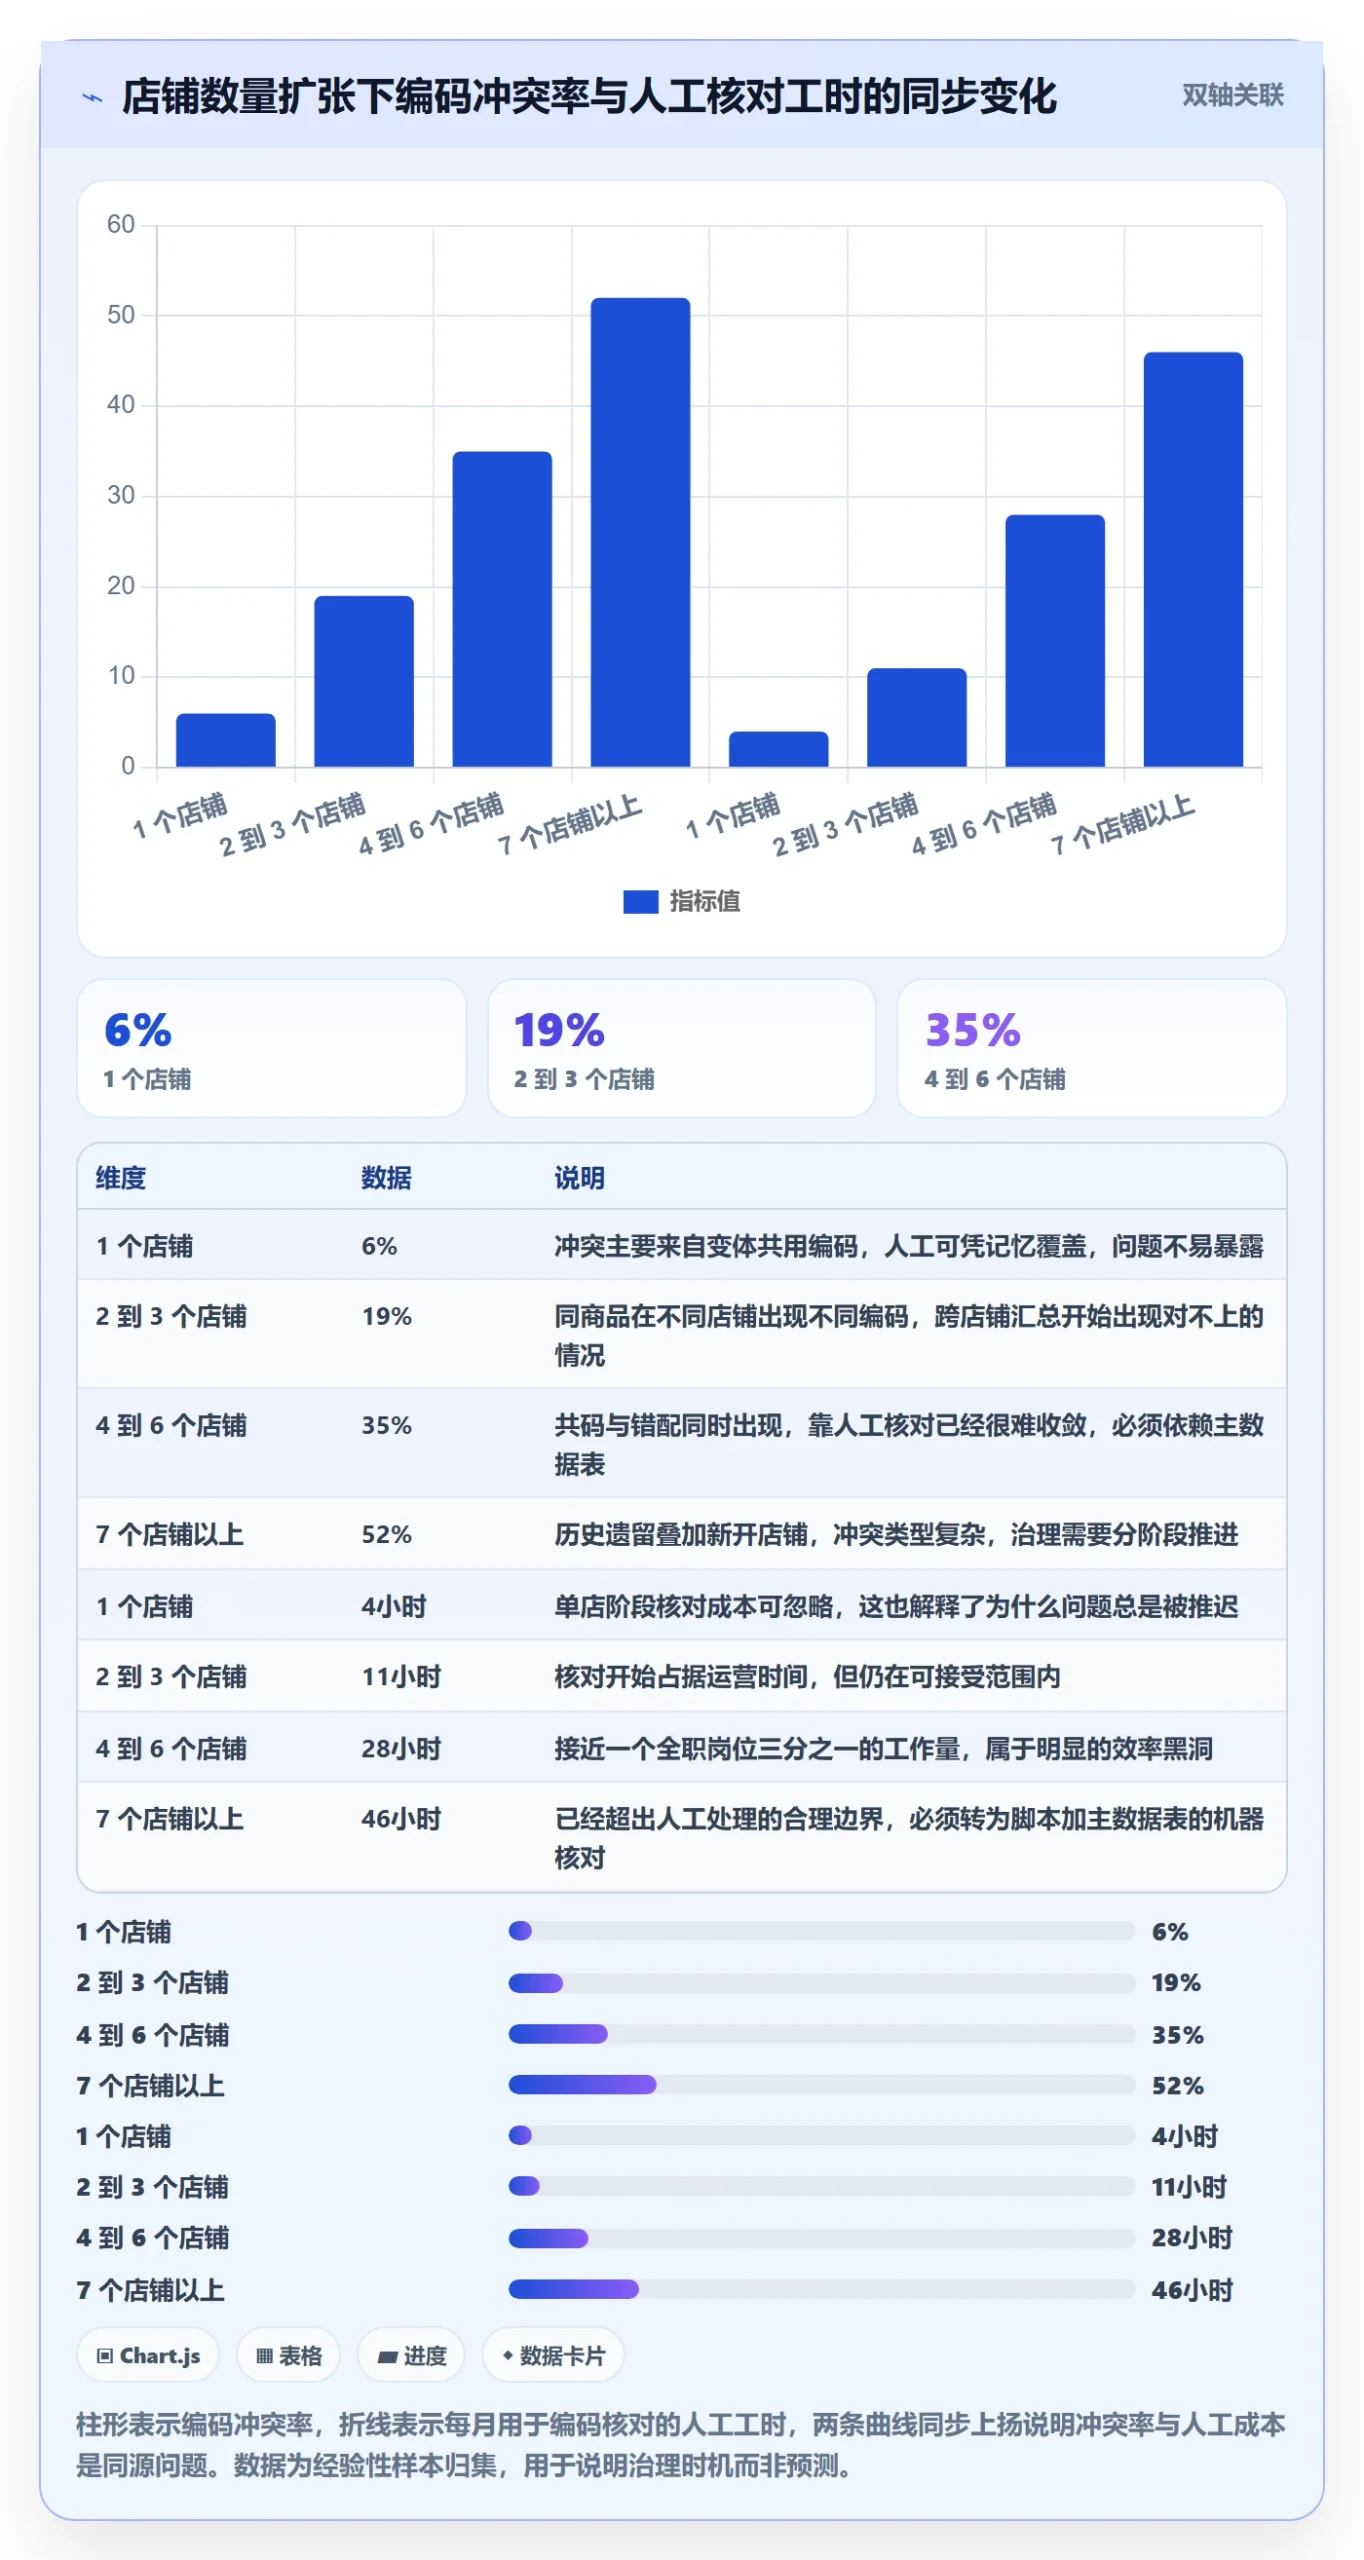The height and width of the screenshot is (2560, 1364).
Task: Click the 指标值 legend label
Action: (705, 901)
